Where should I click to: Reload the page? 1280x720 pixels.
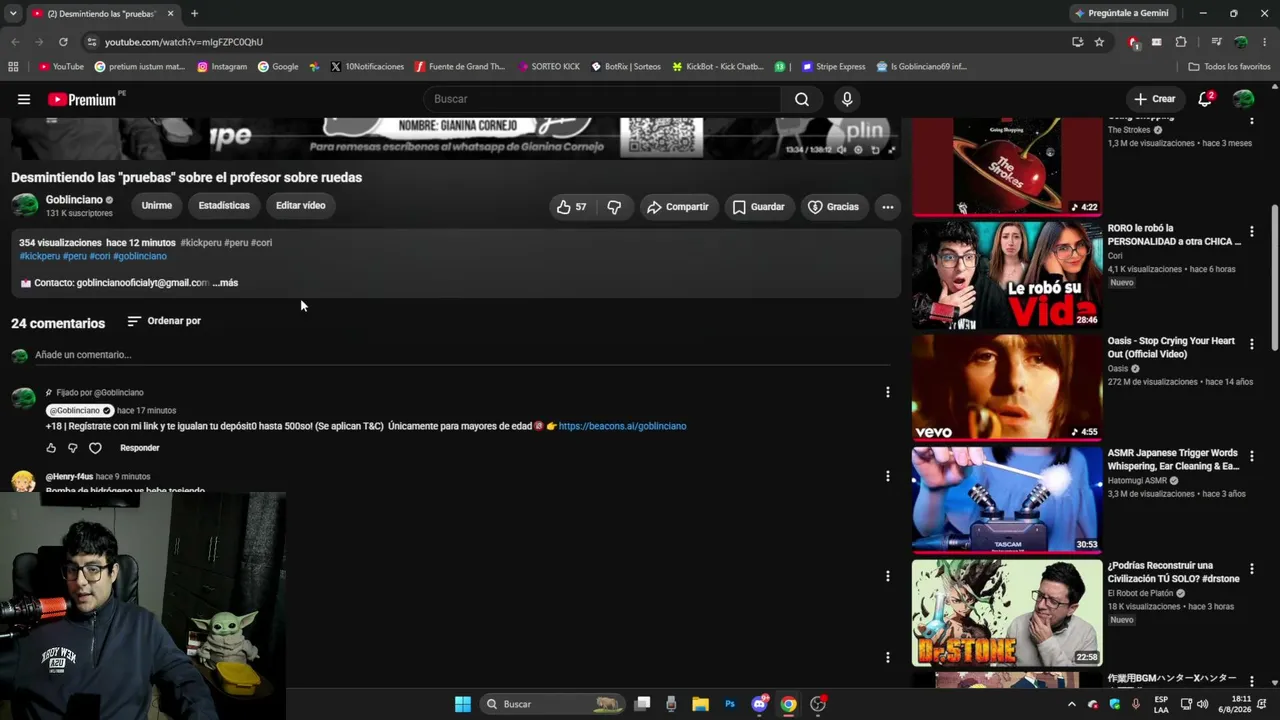(x=63, y=42)
